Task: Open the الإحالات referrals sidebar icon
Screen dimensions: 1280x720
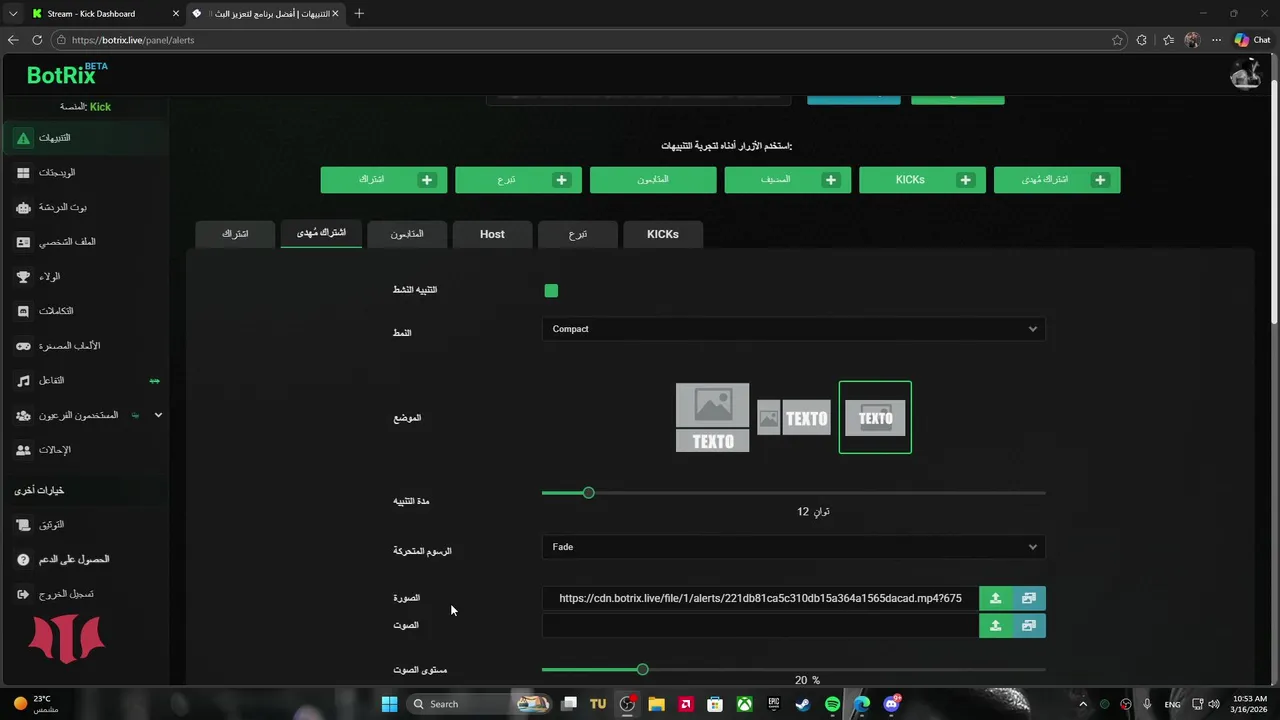Action: click(23, 450)
